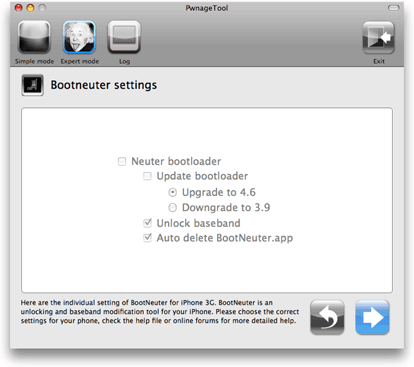Uncheck Auto delete BootNeuter.app
The width and height of the screenshot is (414, 367).
click(147, 238)
